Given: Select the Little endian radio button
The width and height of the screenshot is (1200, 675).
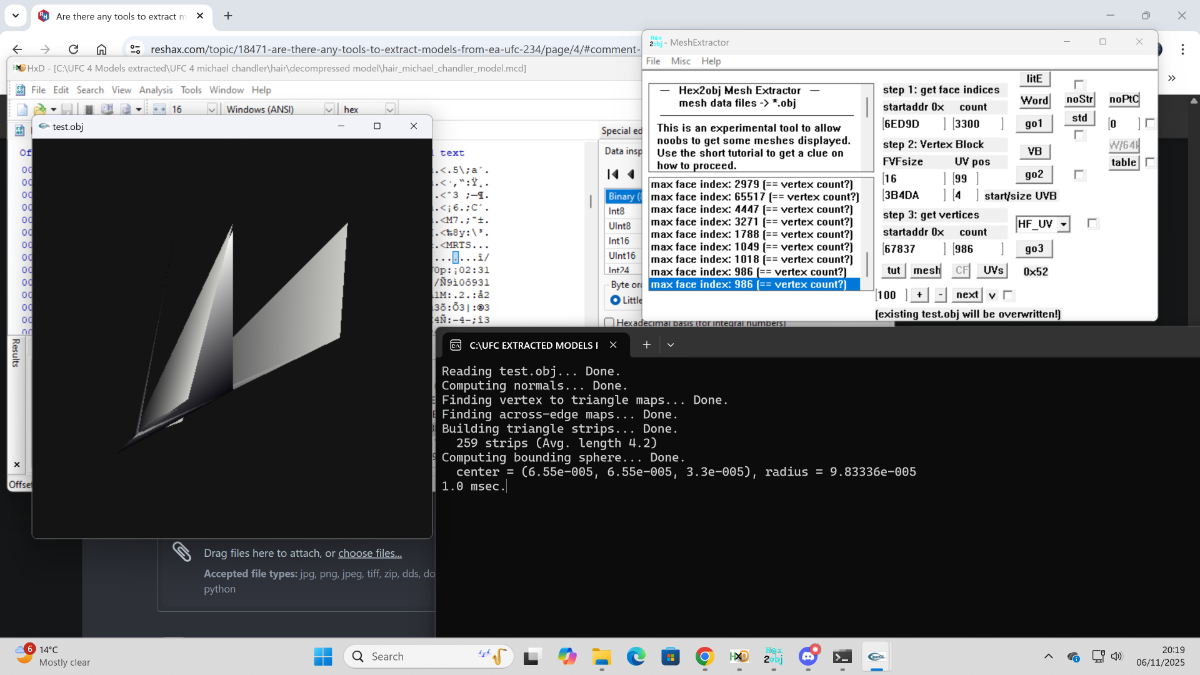Looking at the screenshot, I should click(615, 300).
